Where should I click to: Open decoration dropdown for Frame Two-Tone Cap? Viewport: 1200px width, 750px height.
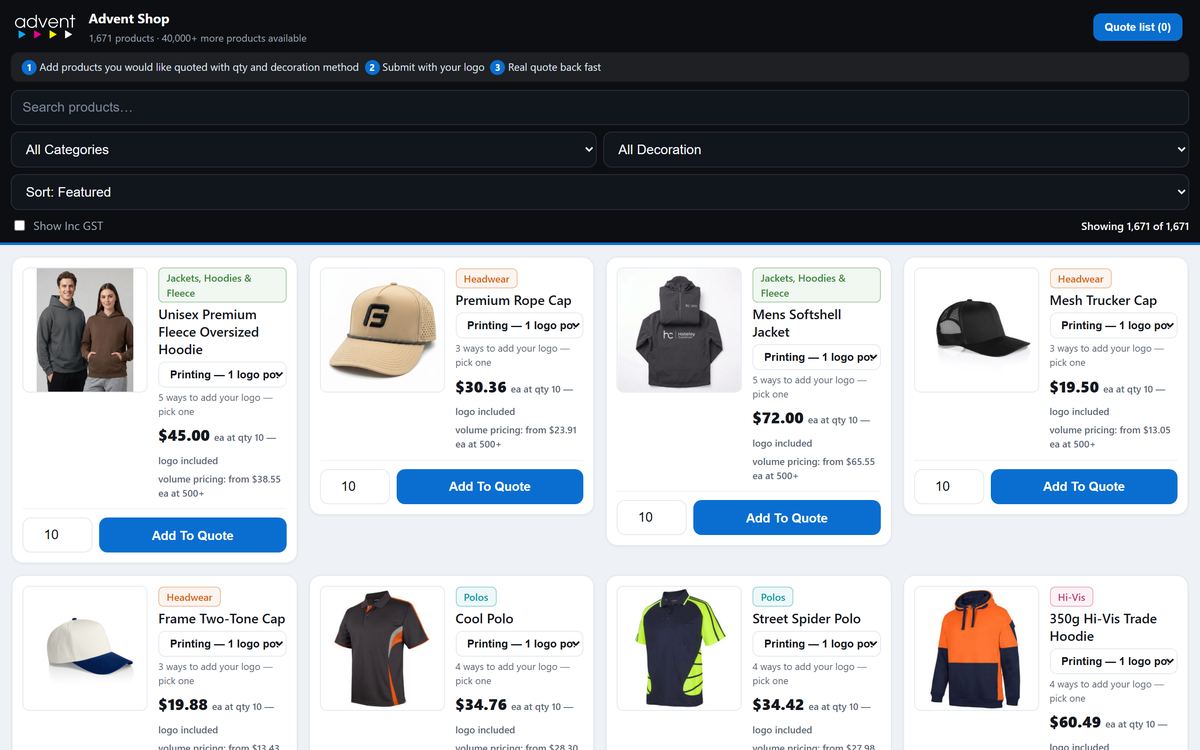click(222, 644)
